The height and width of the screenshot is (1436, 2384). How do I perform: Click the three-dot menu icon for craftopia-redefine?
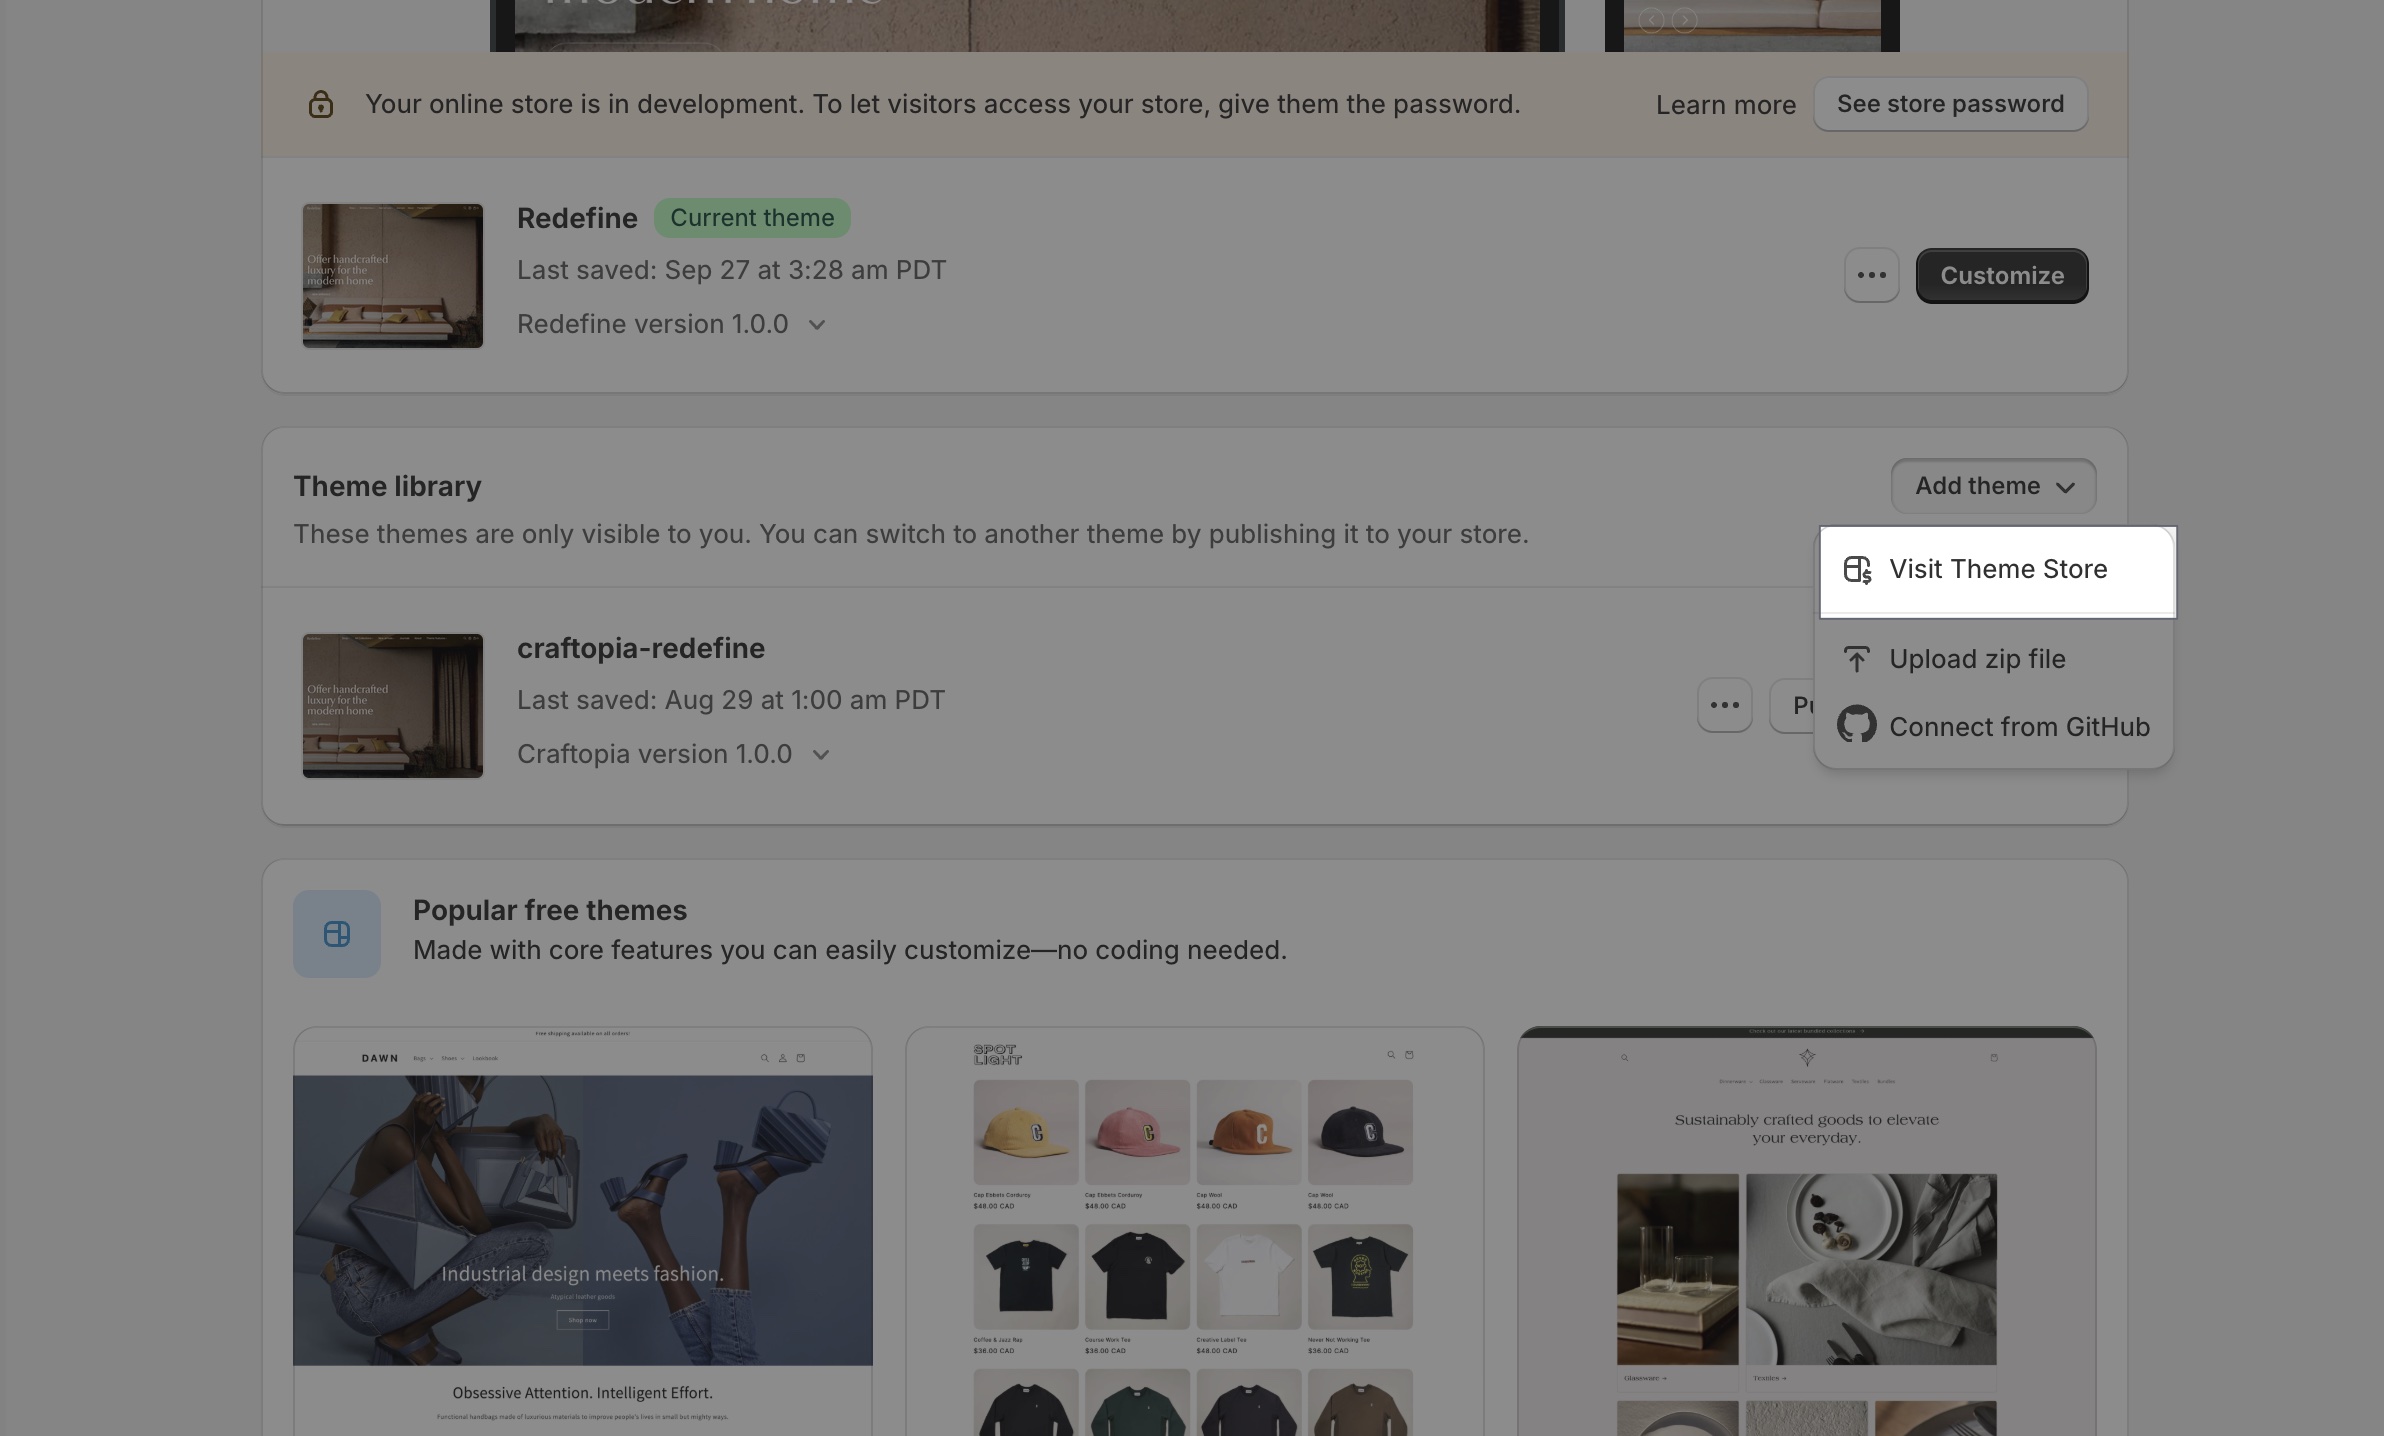click(1723, 704)
